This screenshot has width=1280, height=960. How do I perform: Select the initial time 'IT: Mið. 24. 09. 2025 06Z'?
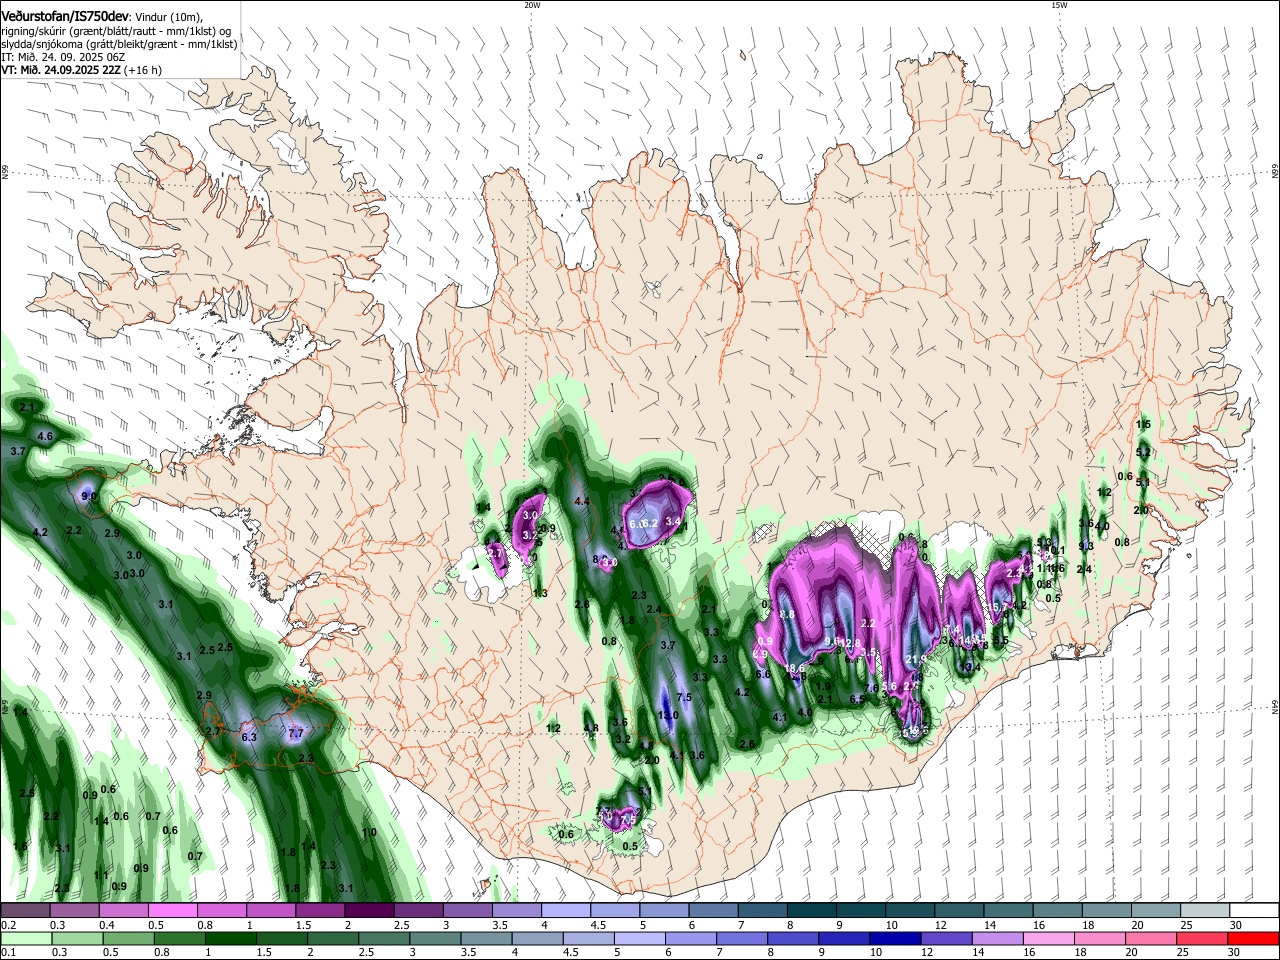pyautogui.click(x=63, y=58)
